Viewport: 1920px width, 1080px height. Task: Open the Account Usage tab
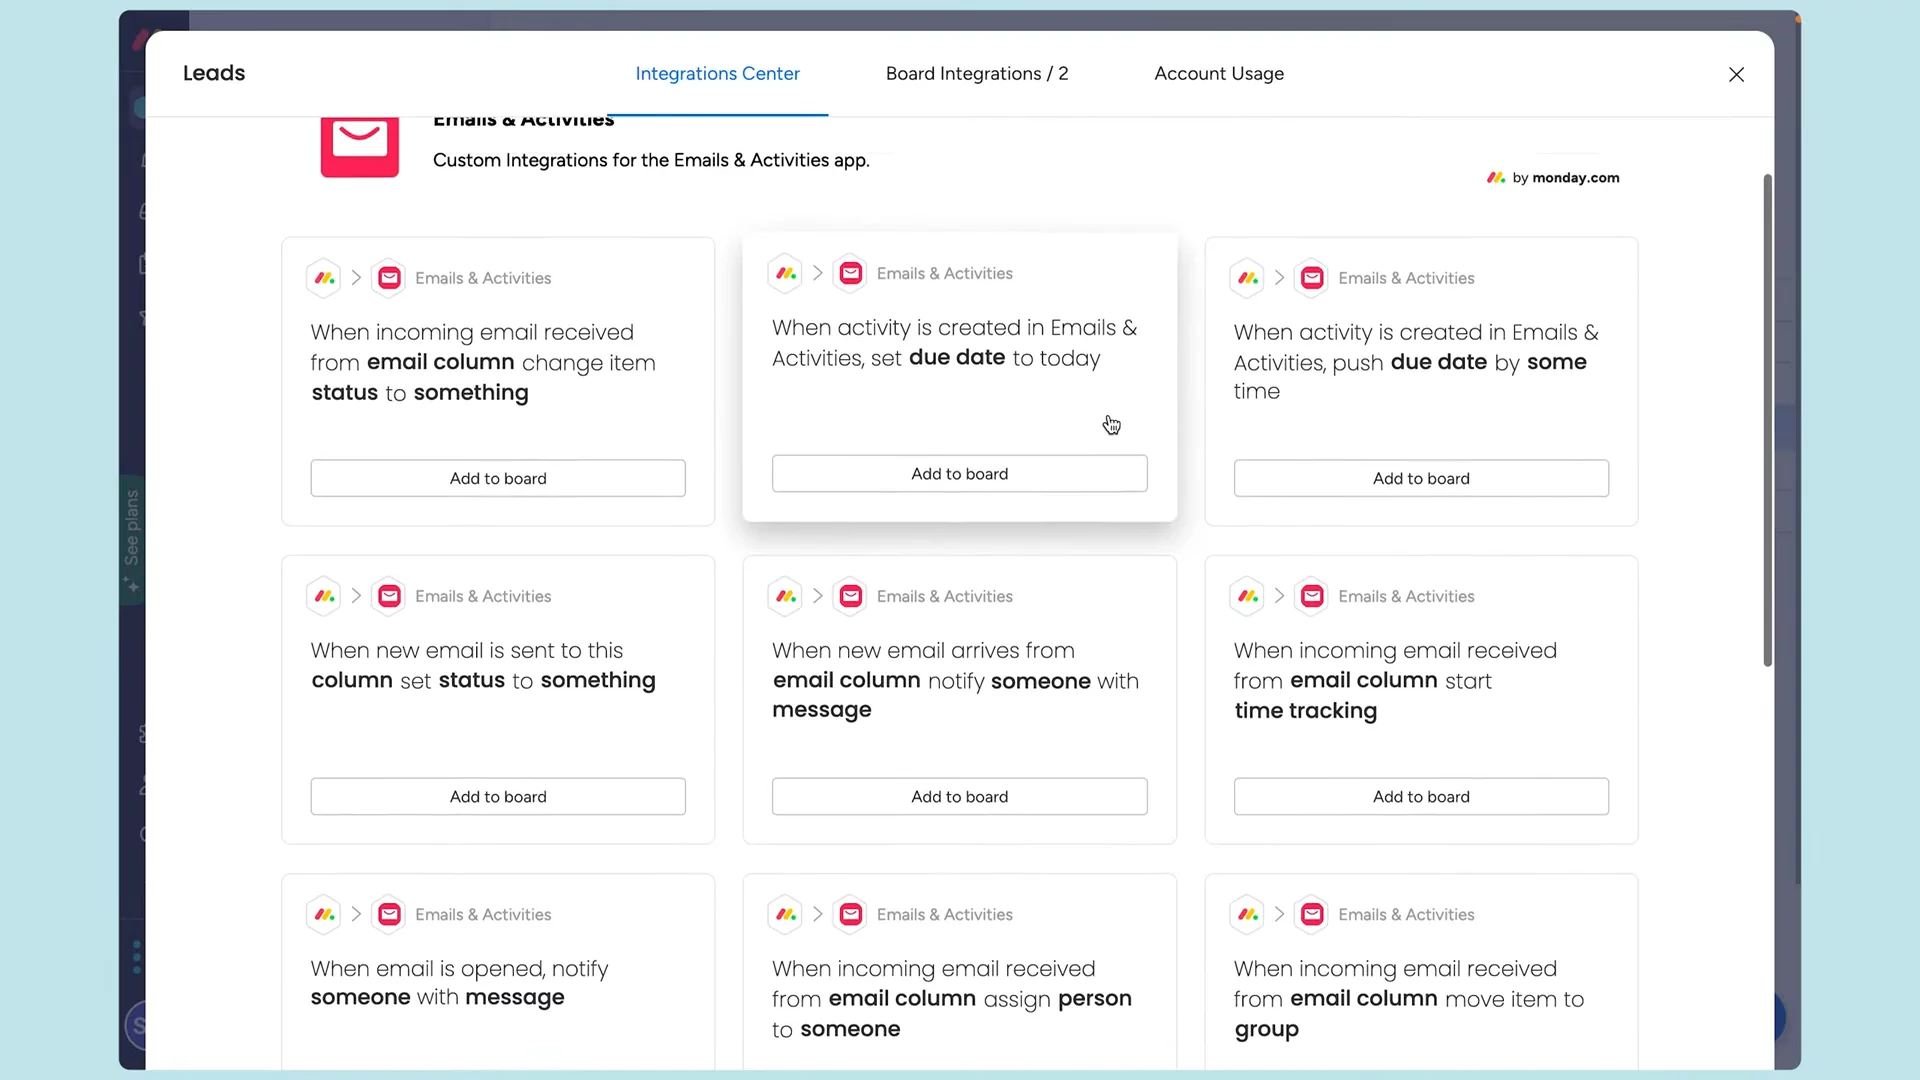coord(1218,74)
